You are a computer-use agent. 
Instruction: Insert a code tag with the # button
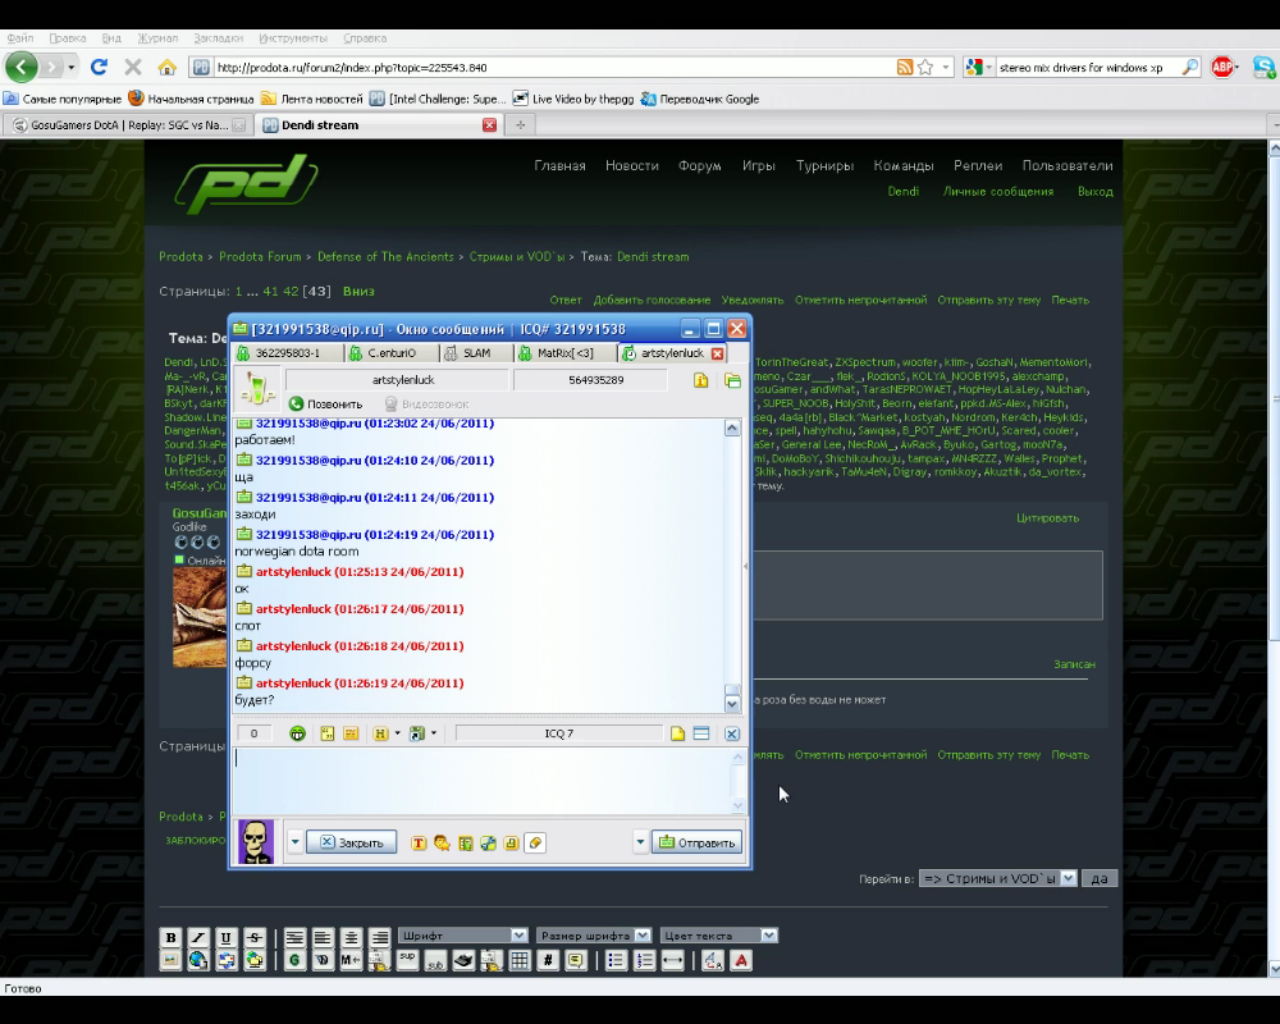click(548, 961)
